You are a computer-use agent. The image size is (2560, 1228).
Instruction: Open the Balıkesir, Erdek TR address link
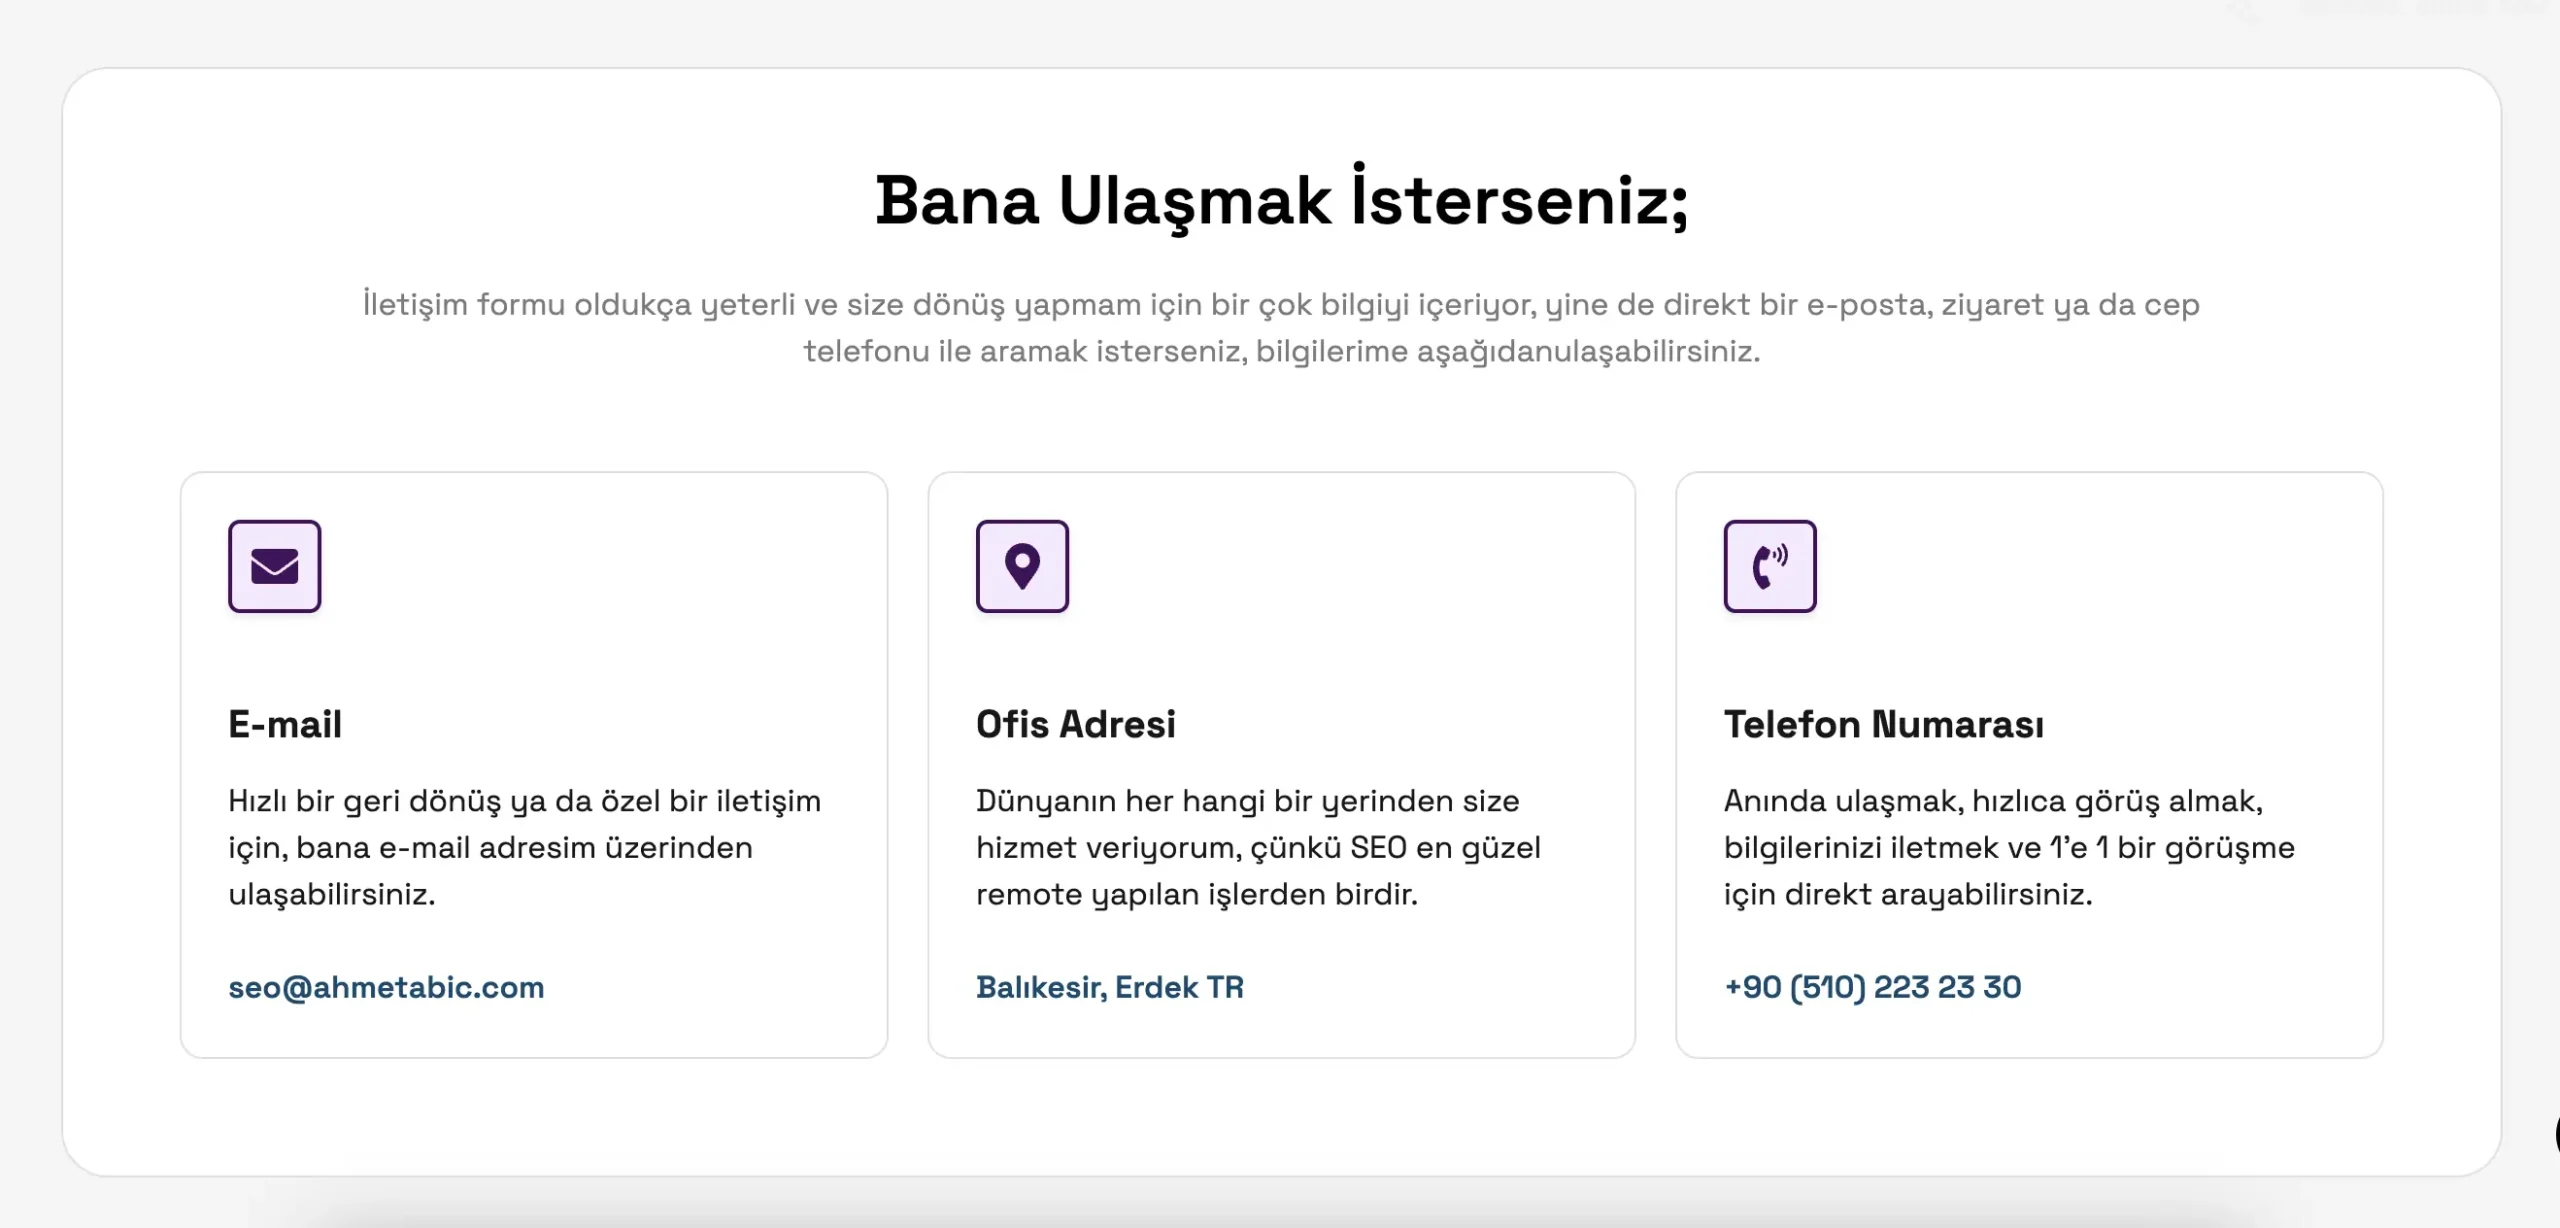[1110, 988]
